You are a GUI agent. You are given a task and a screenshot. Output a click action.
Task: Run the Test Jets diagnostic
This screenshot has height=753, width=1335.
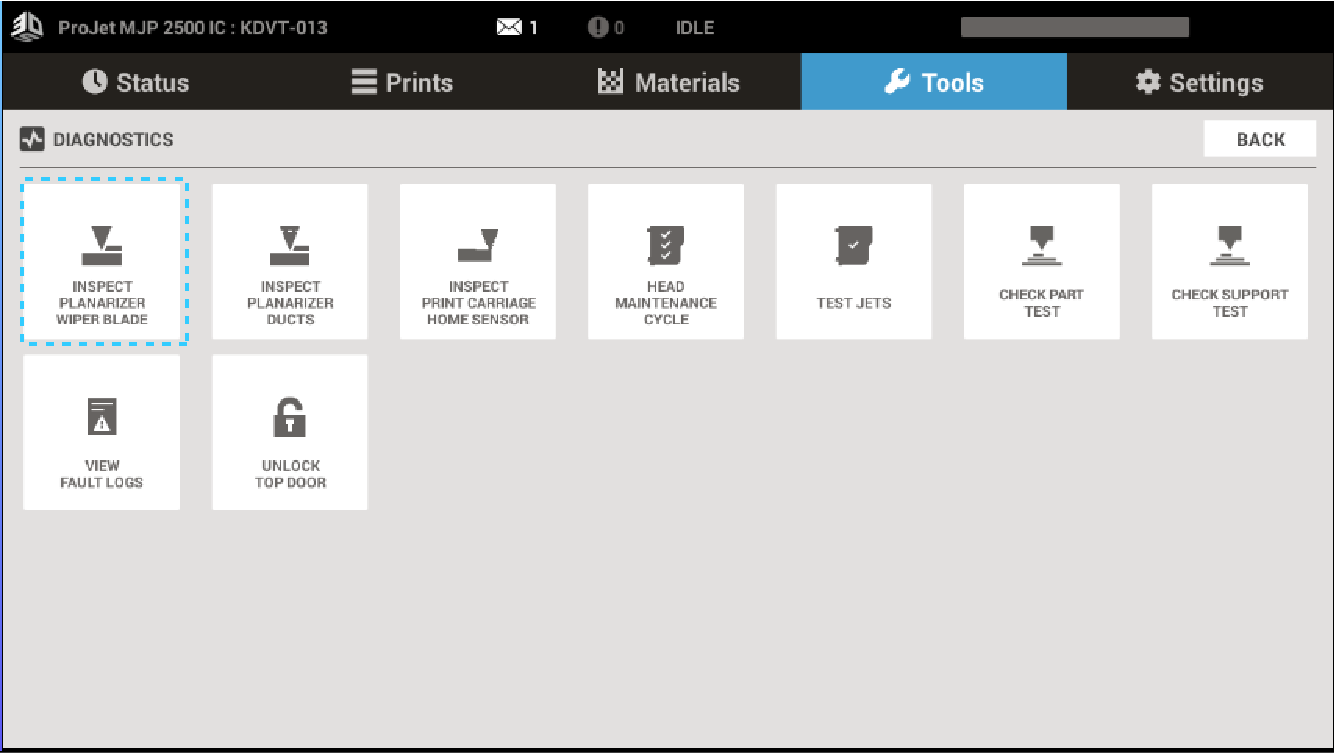[854, 262]
